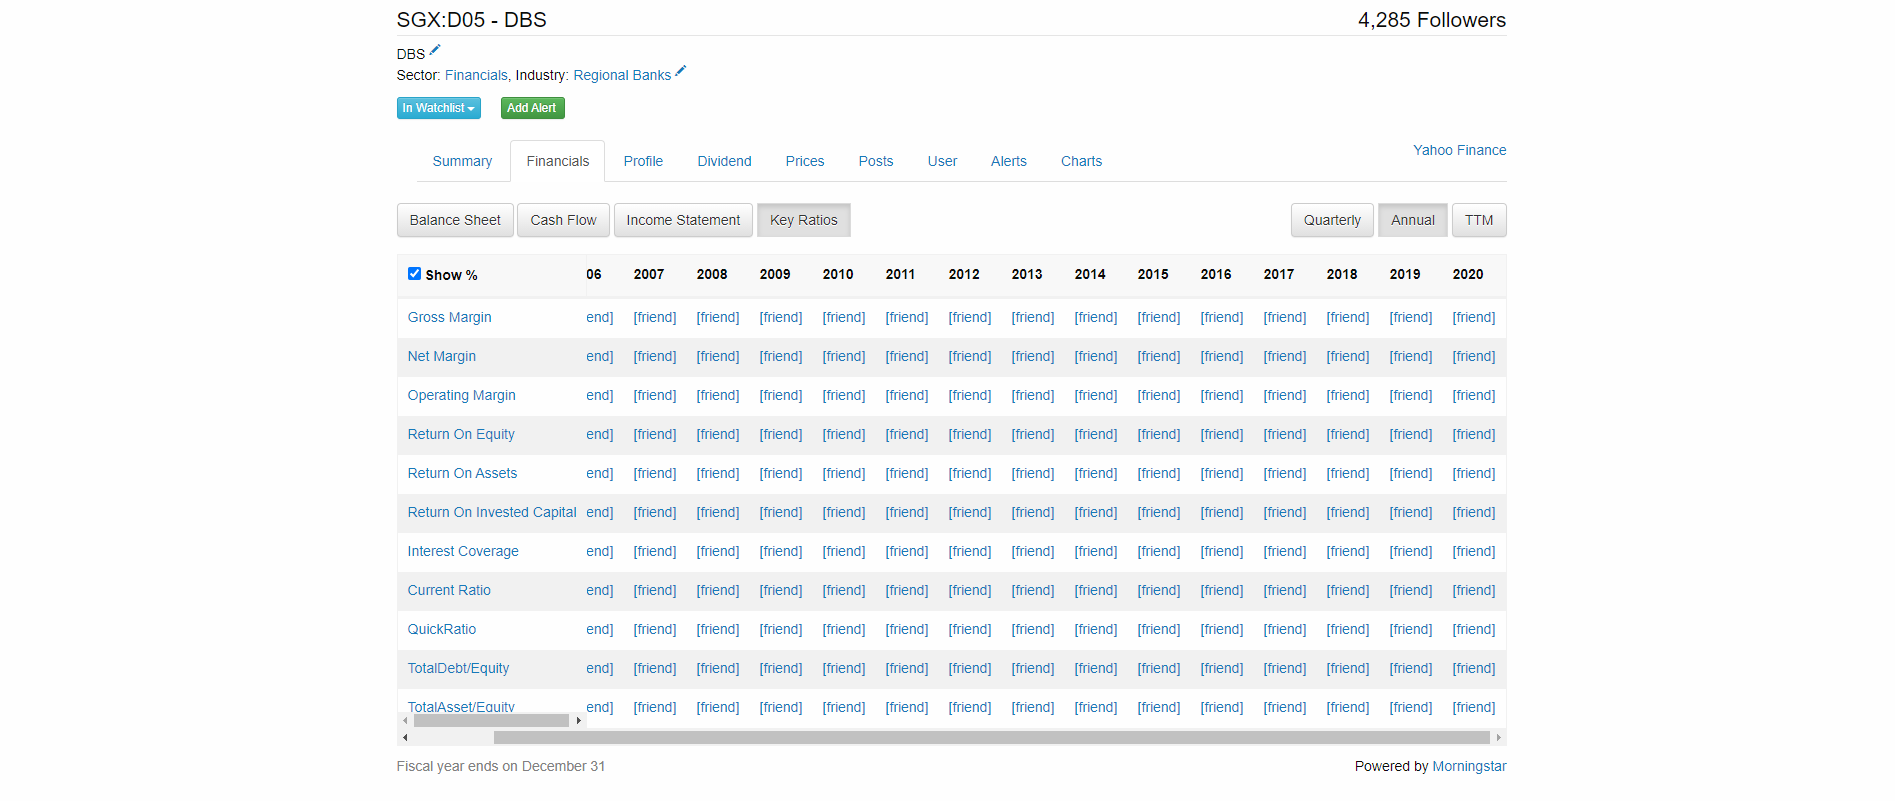
Task: Select the Key Ratios view
Action: (x=804, y=220)
